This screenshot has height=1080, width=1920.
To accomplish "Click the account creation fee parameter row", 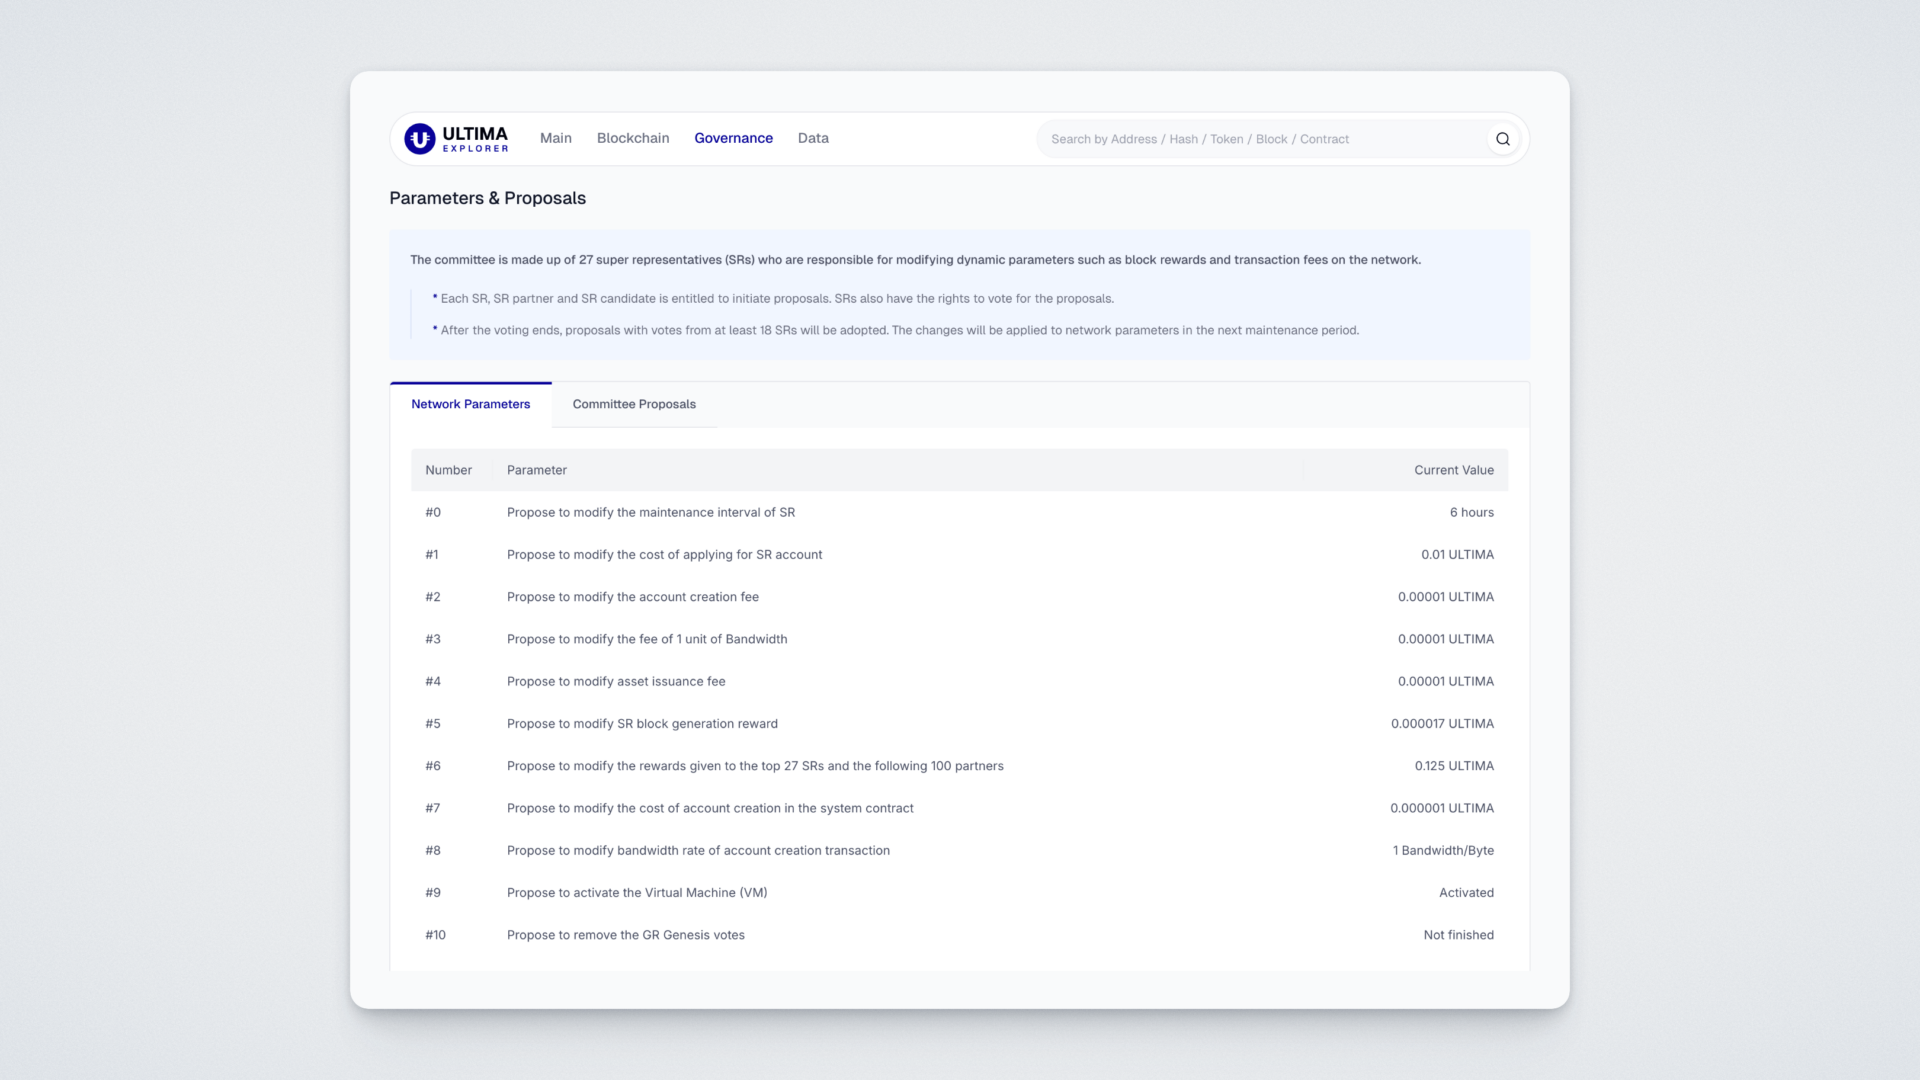I will tap(632, 597).
